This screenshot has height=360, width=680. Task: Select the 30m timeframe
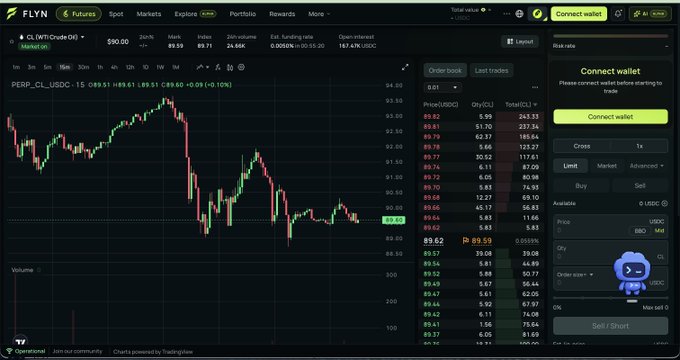coord(84,67)
